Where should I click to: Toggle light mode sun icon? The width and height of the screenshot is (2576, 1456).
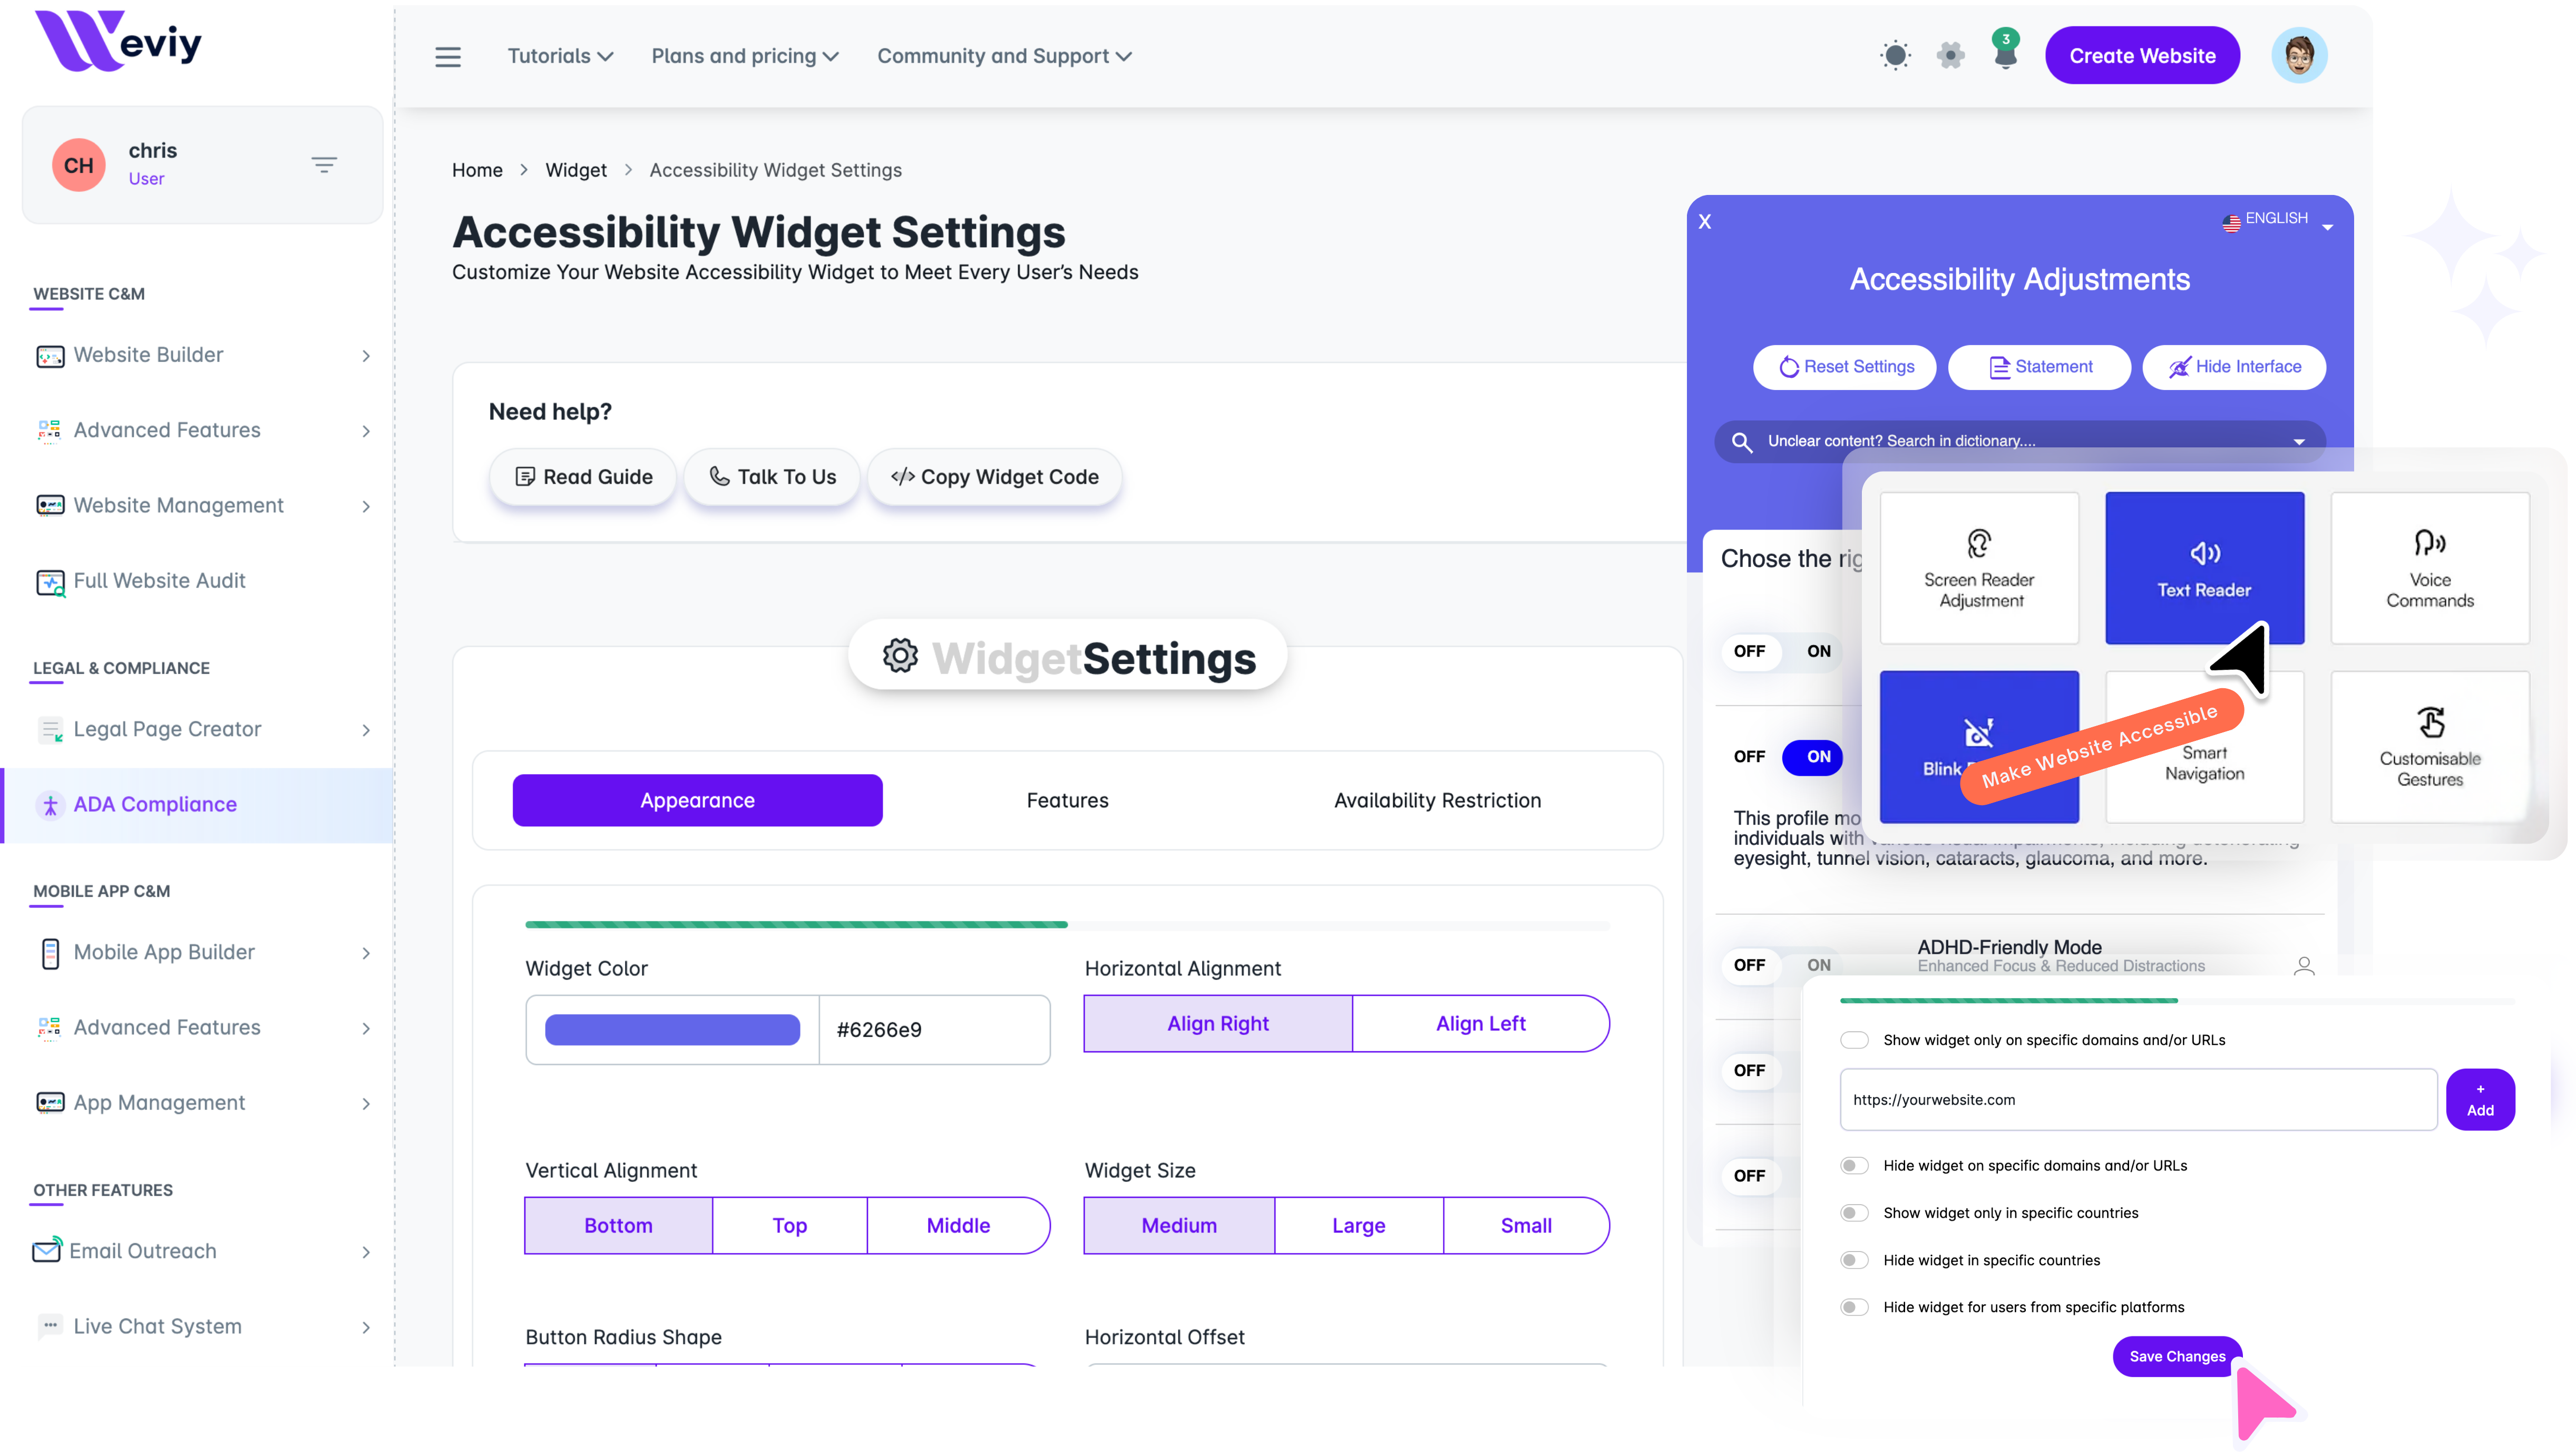coord(1894,55)
